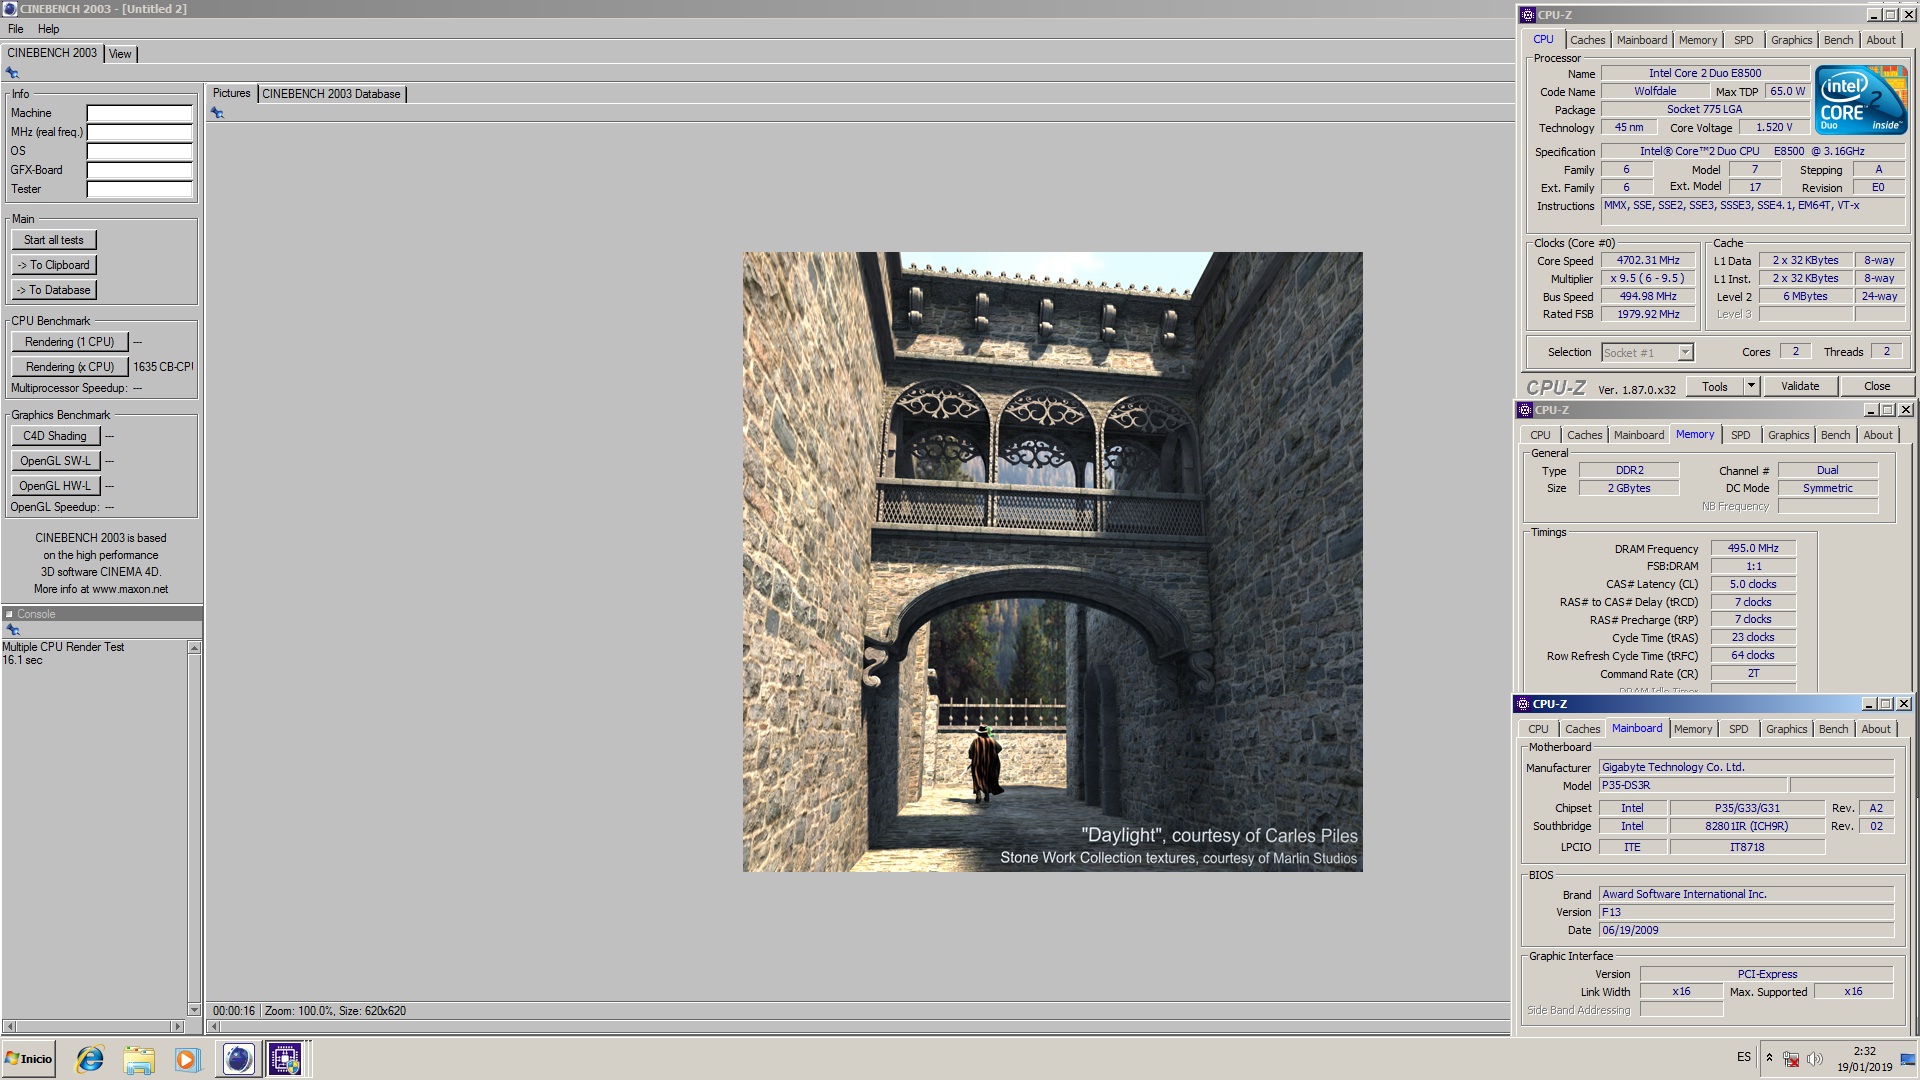Screen dimensions: 1920x1080
Task: Click the network tray icon
Action: 1791,1058
